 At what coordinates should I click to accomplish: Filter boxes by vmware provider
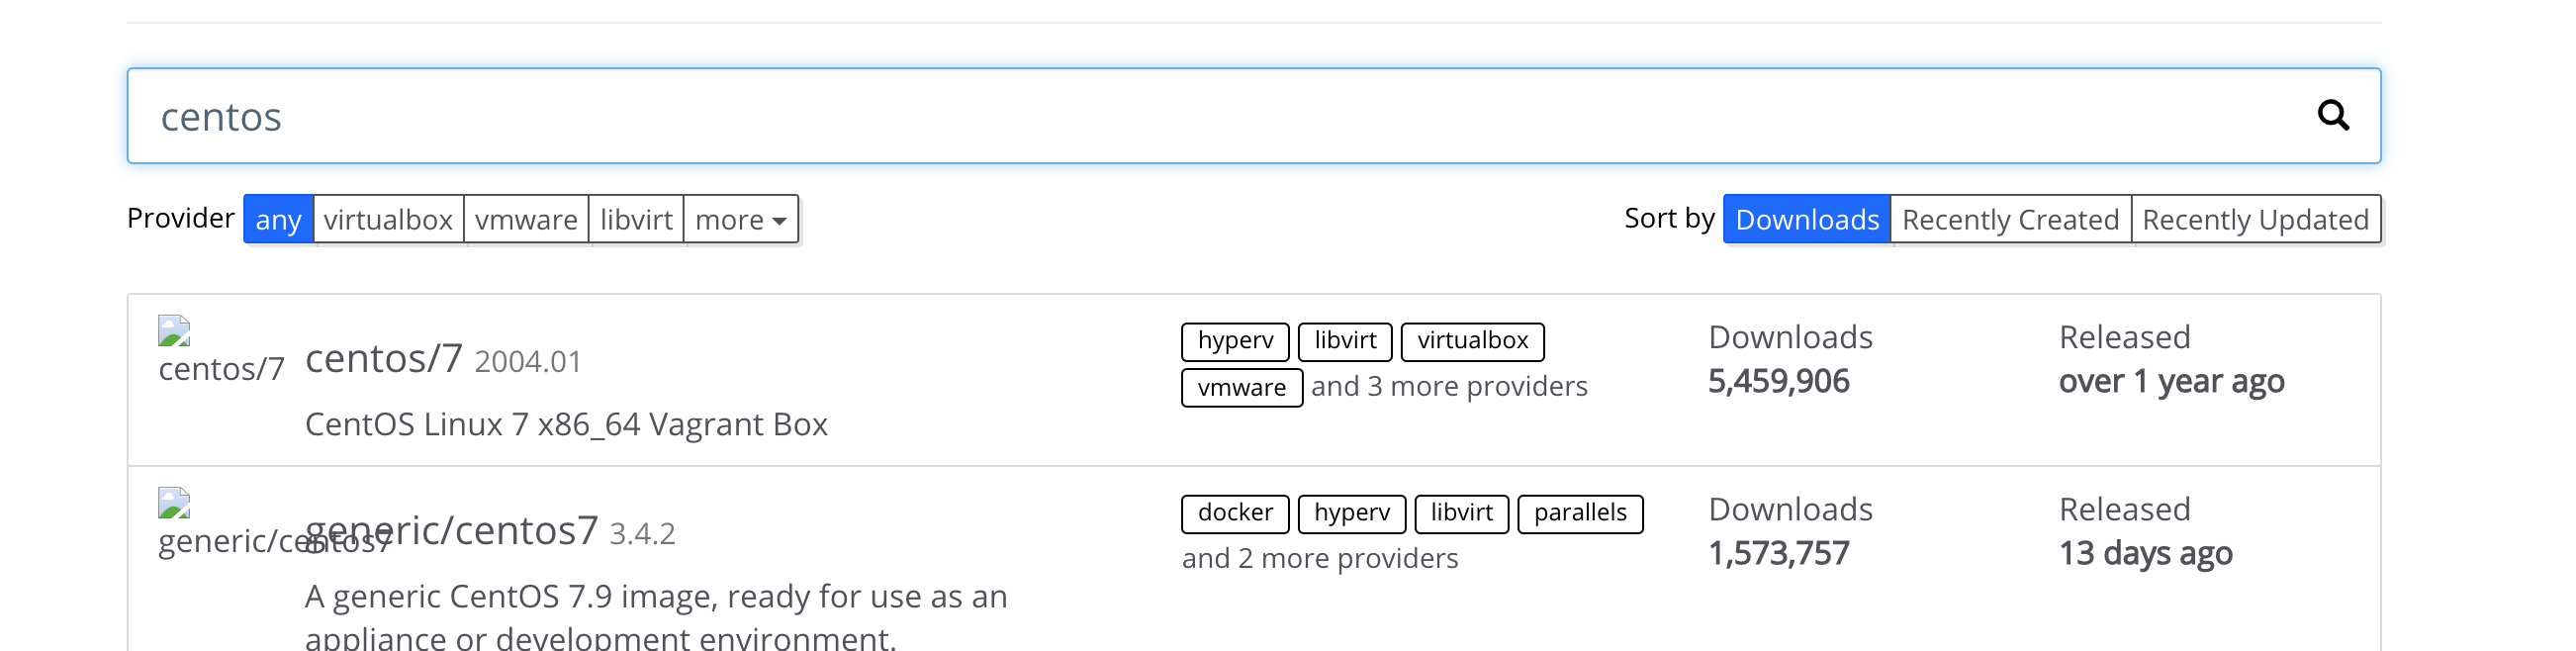(526, 219)
